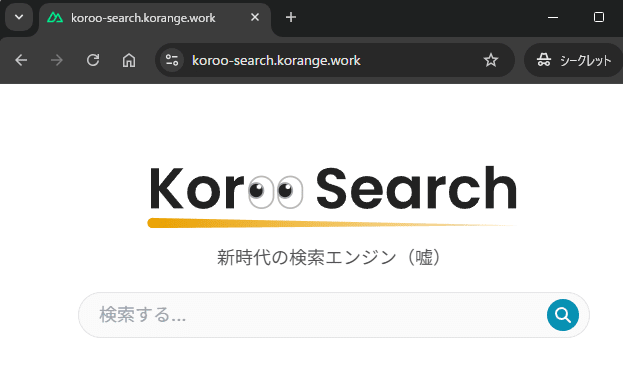The width and height of the screenshot is (623, 373).
Task: Select the koroo-search.korange.work tab
Action: 155,18
